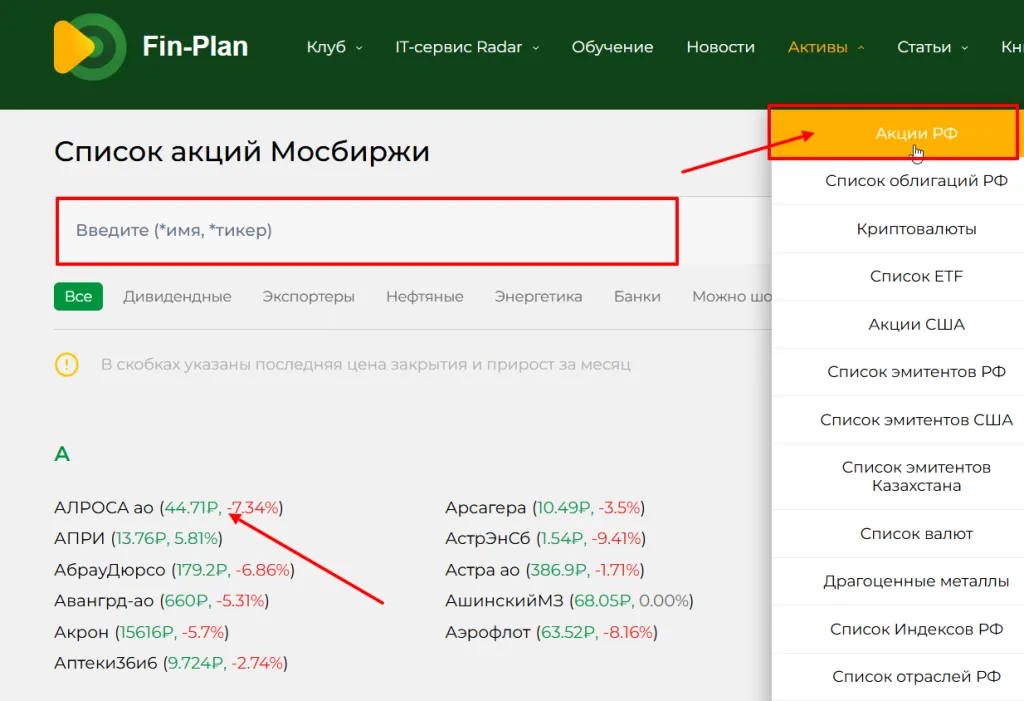Click the green letter А section header

[62, 453]
